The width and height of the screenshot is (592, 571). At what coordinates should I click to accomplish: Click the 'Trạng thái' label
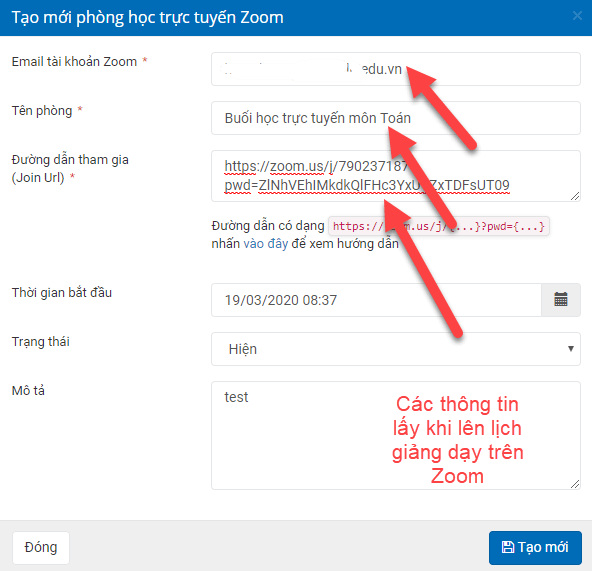coord(41,342)
